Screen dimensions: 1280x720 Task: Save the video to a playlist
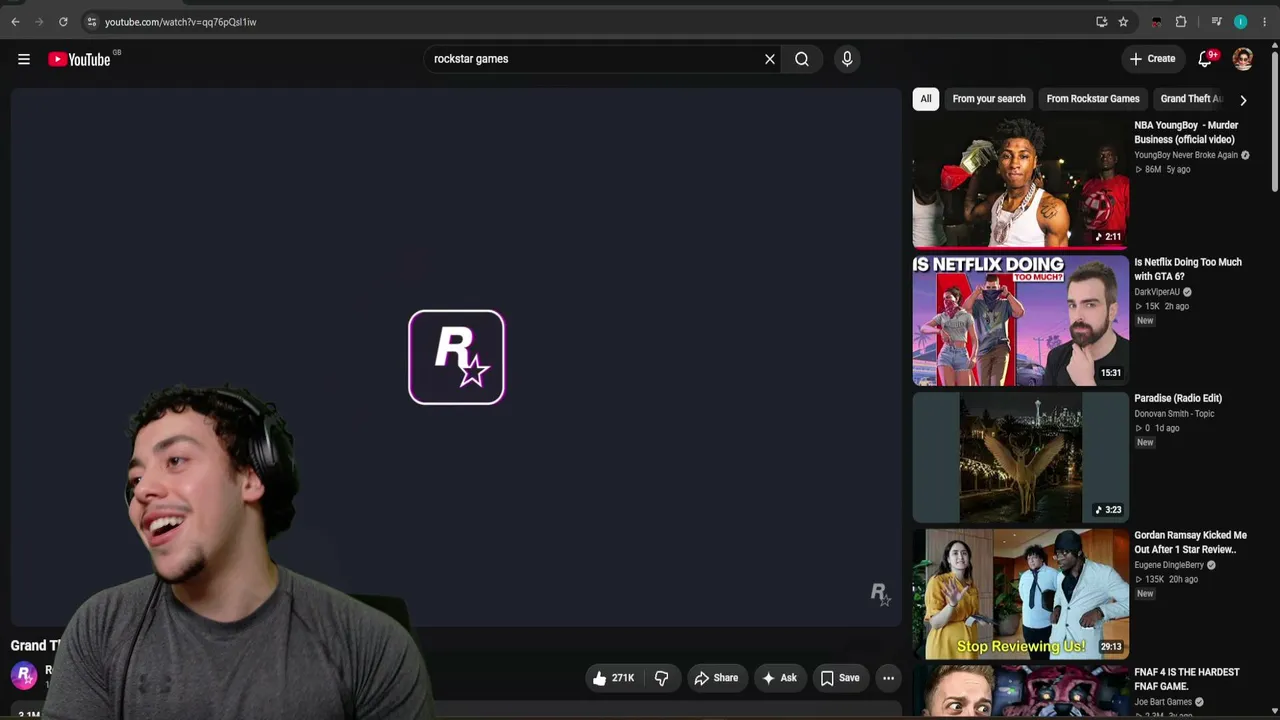[x=840, y=678]
